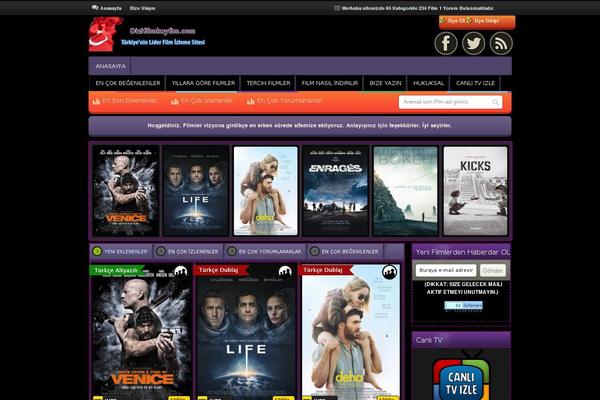This screenshot has width=600, height=400.
Task: Switch to the EN ÇOK BEĞENİLENLER tab
Action: coord(345,251)
